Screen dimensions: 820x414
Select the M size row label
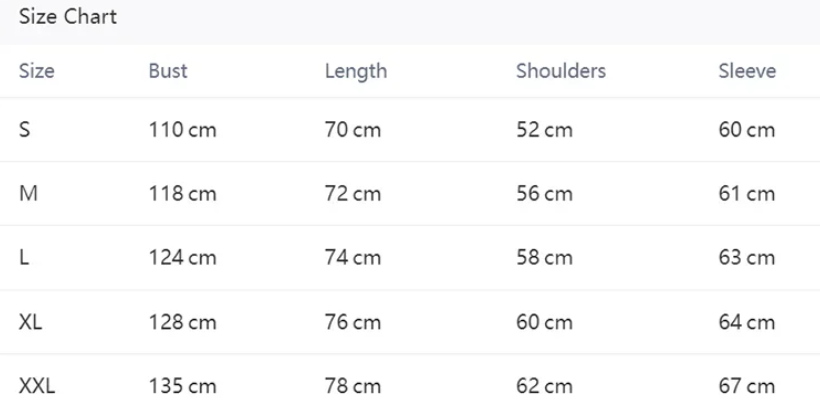point(28,194)
